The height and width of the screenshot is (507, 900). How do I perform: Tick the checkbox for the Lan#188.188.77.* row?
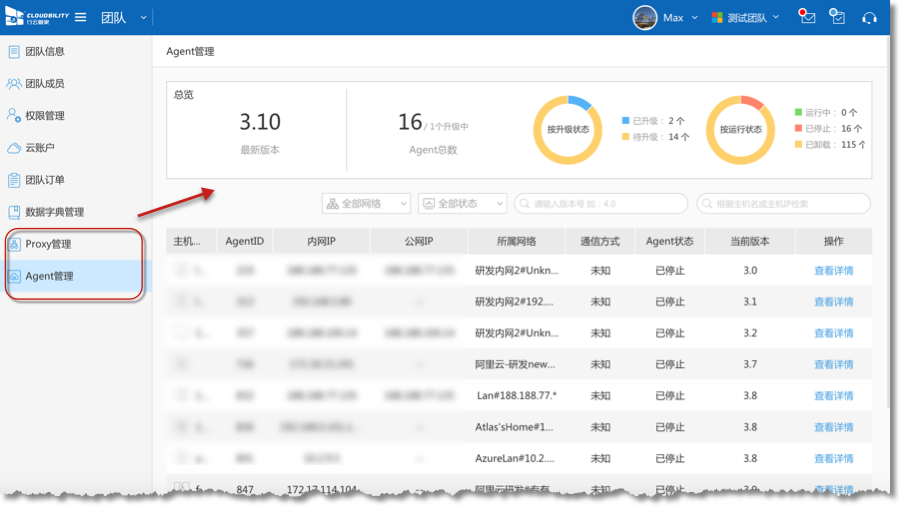point(181,396)
